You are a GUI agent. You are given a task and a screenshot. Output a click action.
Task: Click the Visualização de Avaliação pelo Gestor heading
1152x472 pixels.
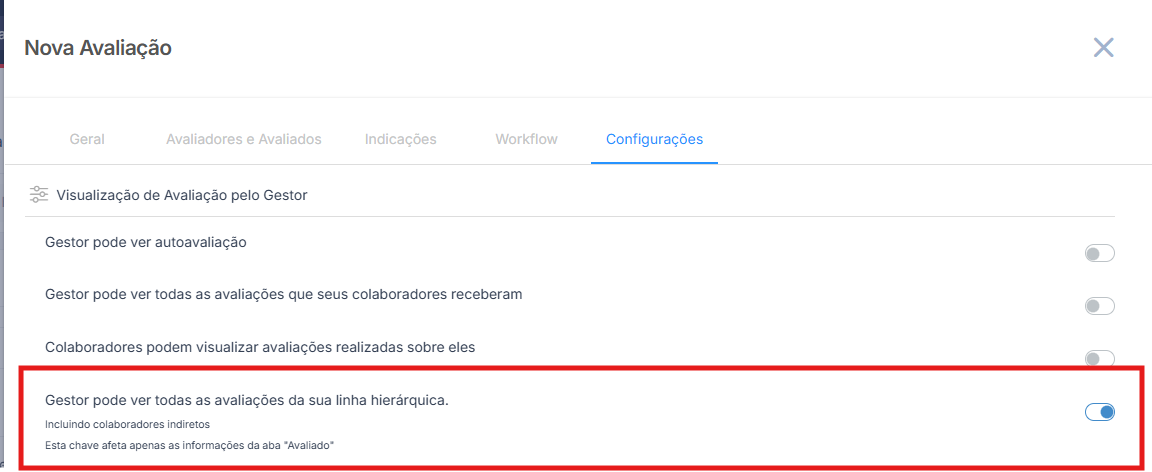[181, 195]
